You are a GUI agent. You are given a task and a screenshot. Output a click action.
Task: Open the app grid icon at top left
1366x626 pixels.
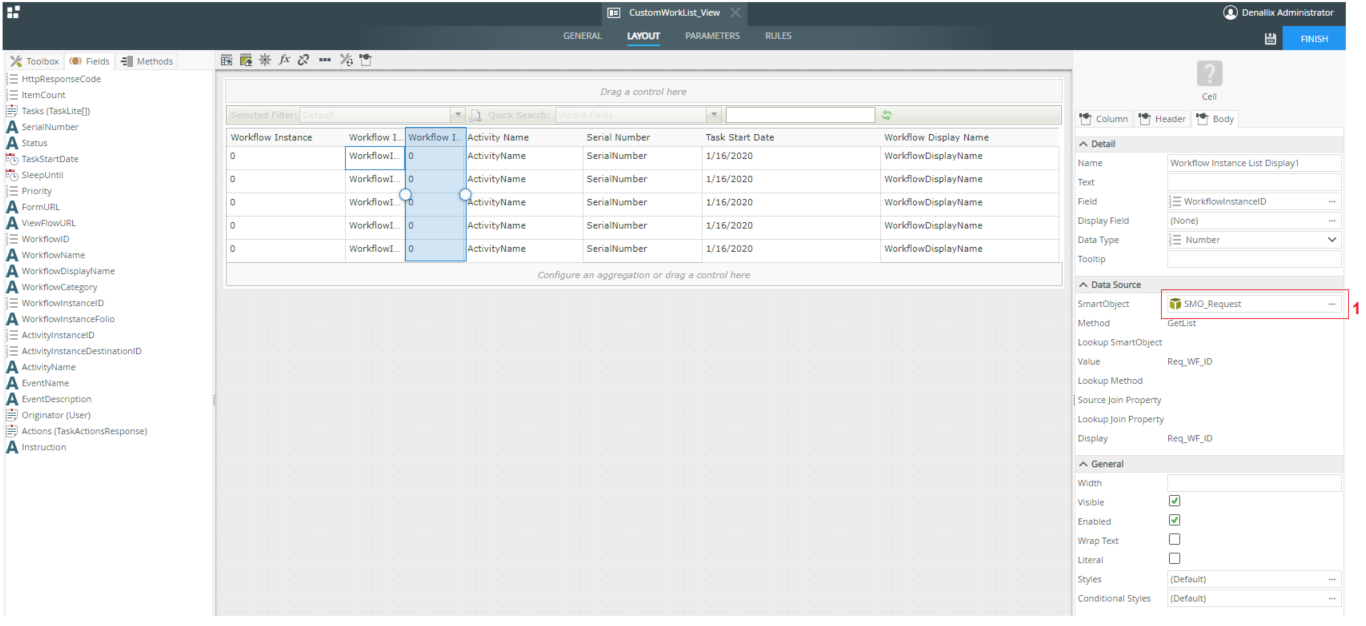point(13,12)
